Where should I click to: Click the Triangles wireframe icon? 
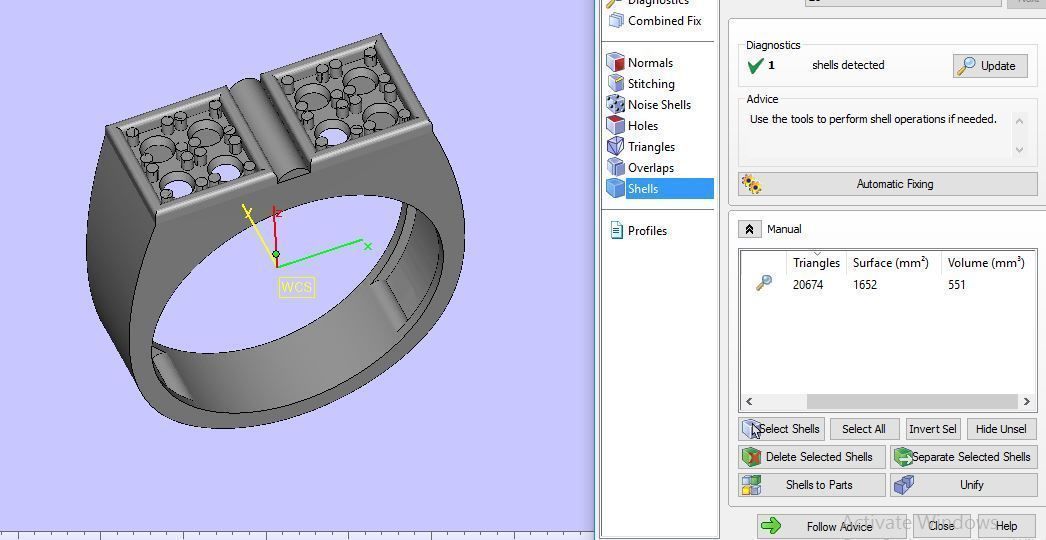pos(615,147)
